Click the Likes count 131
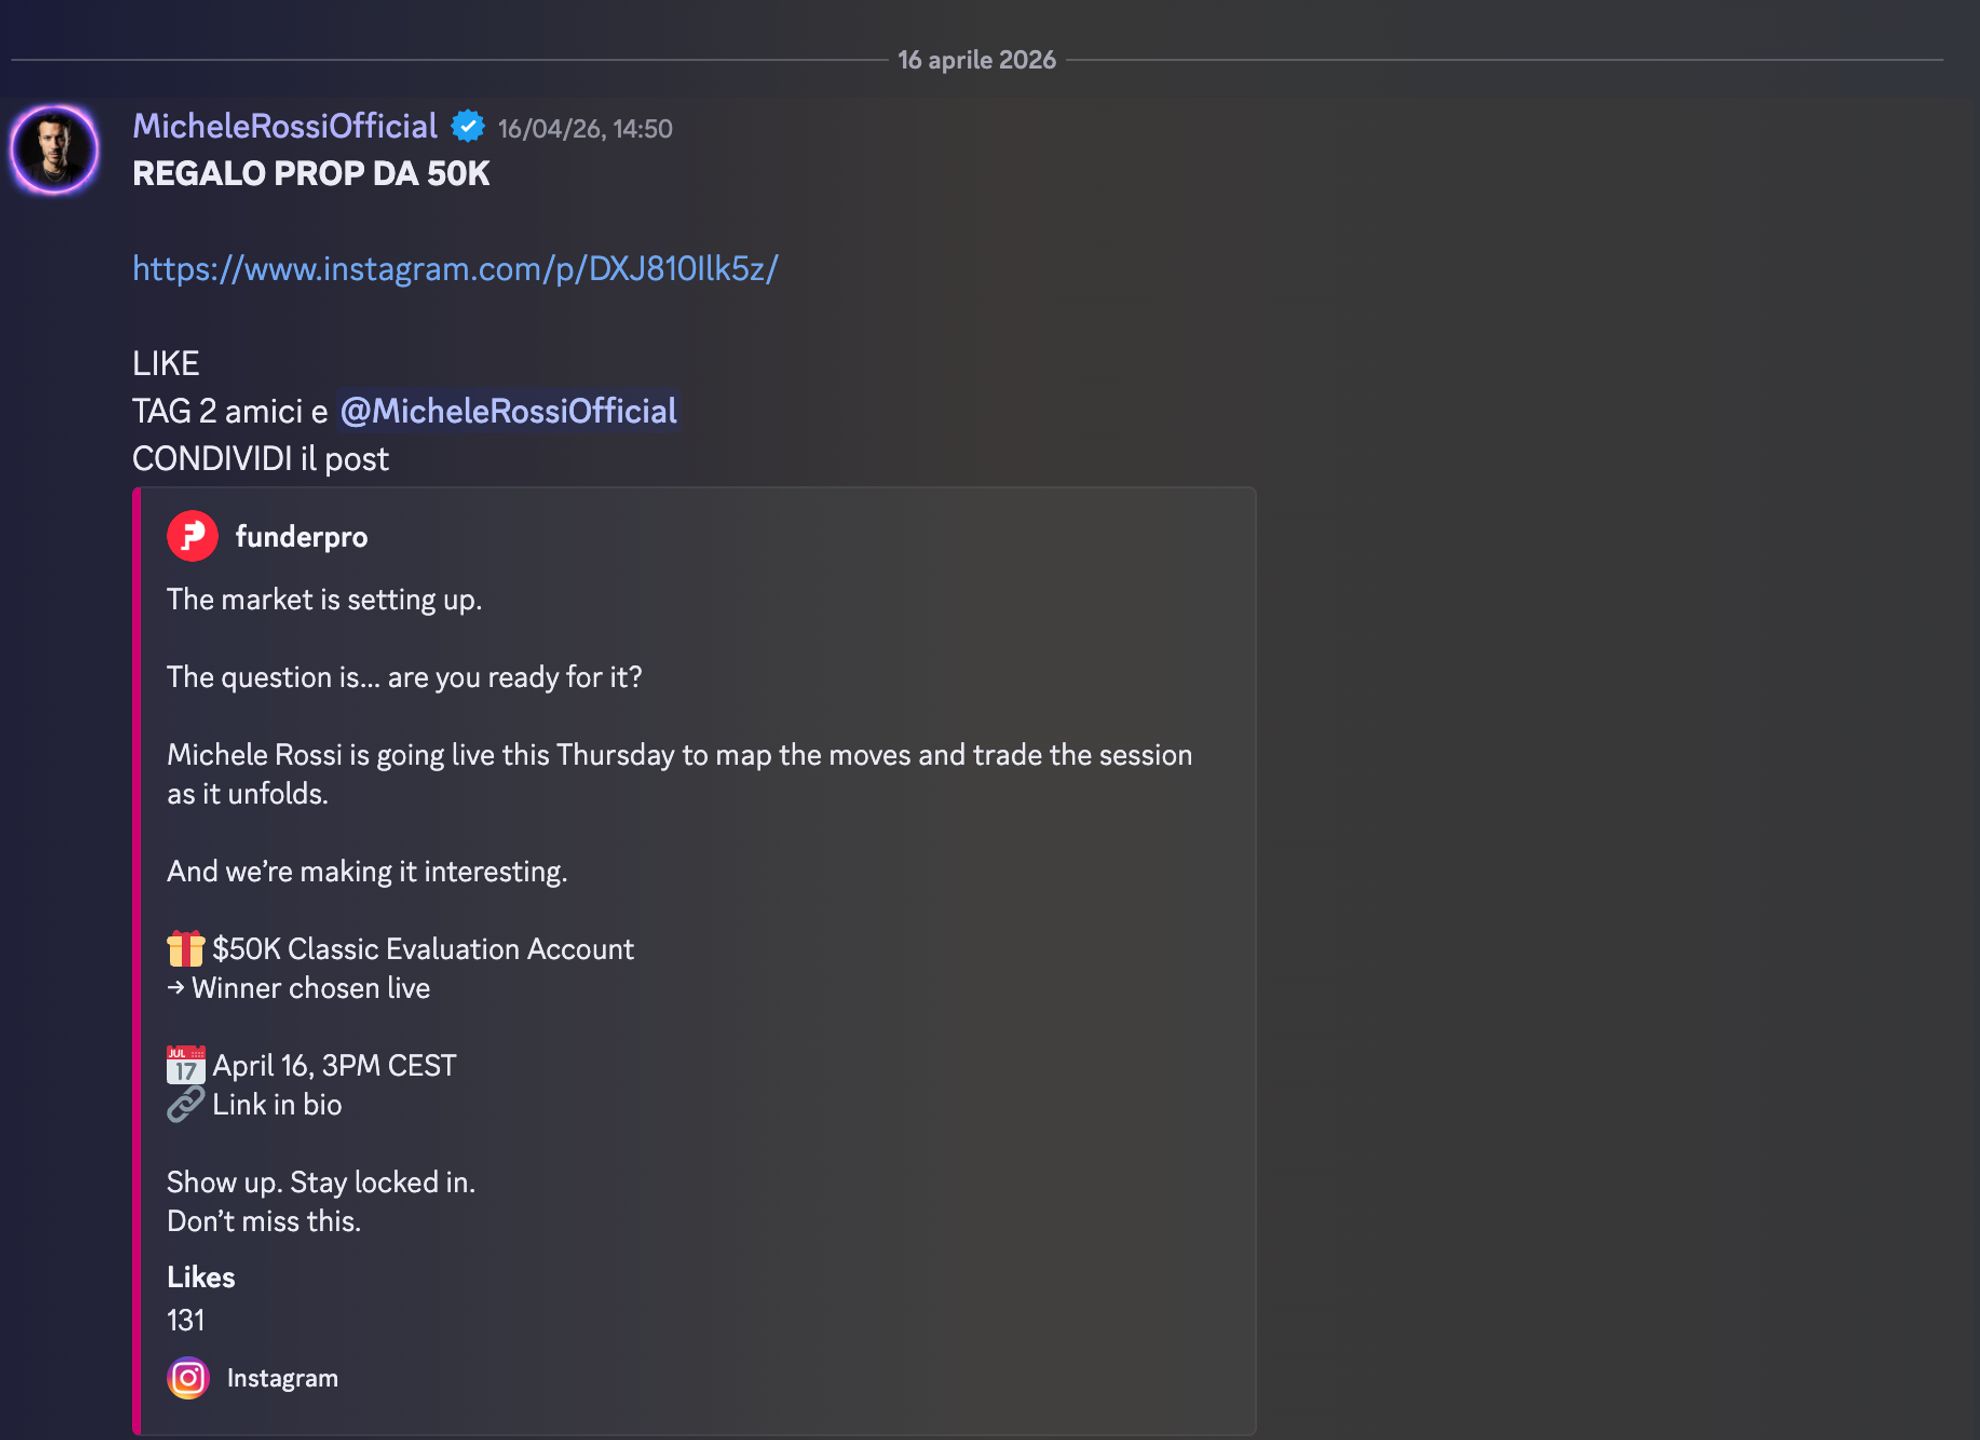This screenshot has width=1980, height=1440. coord(186,1321)
